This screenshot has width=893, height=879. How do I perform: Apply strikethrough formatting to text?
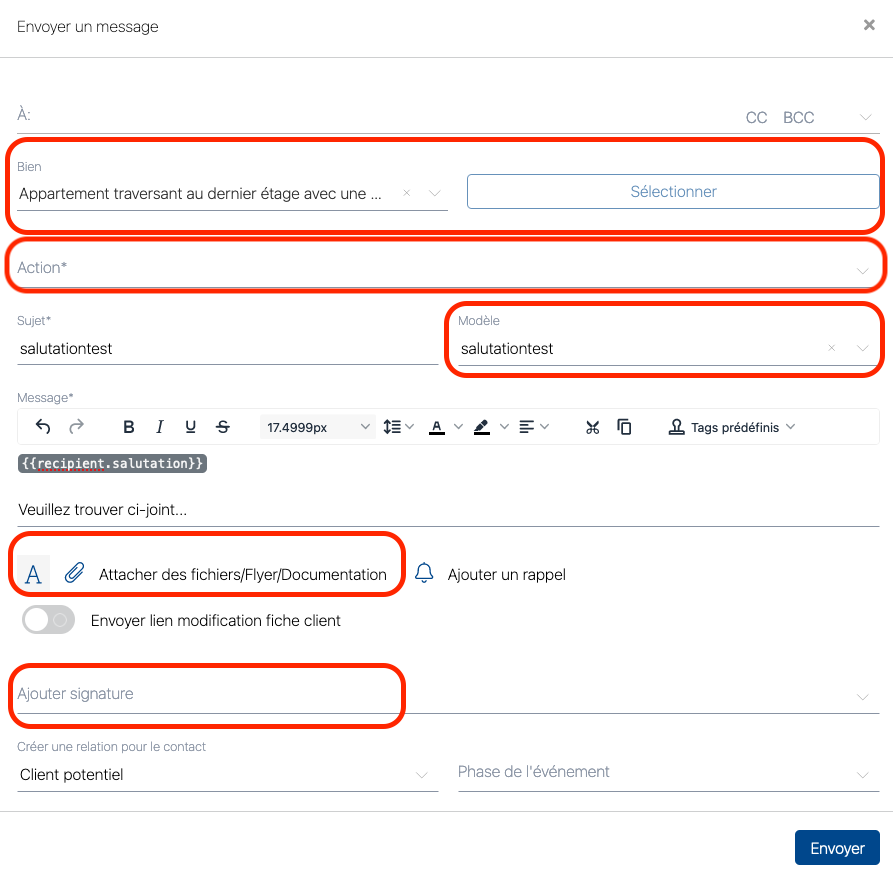(x=223, y=427)
